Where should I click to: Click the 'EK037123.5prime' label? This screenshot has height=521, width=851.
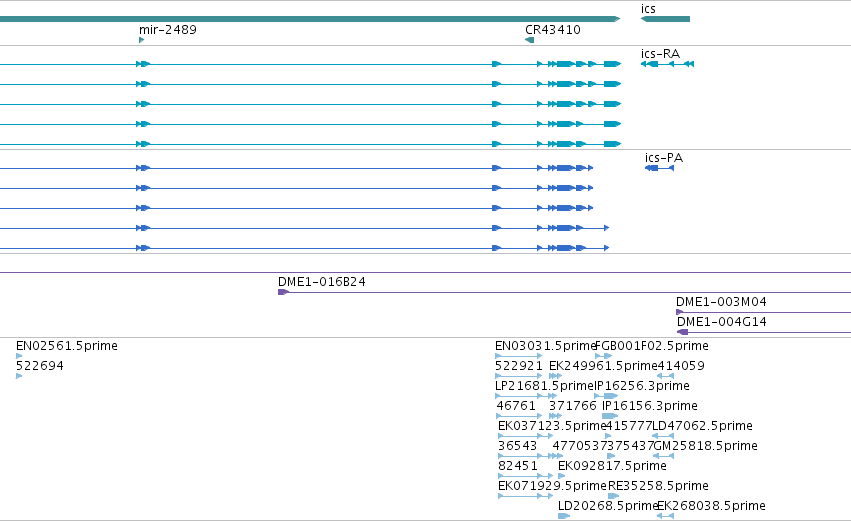[x=551, y=426]
